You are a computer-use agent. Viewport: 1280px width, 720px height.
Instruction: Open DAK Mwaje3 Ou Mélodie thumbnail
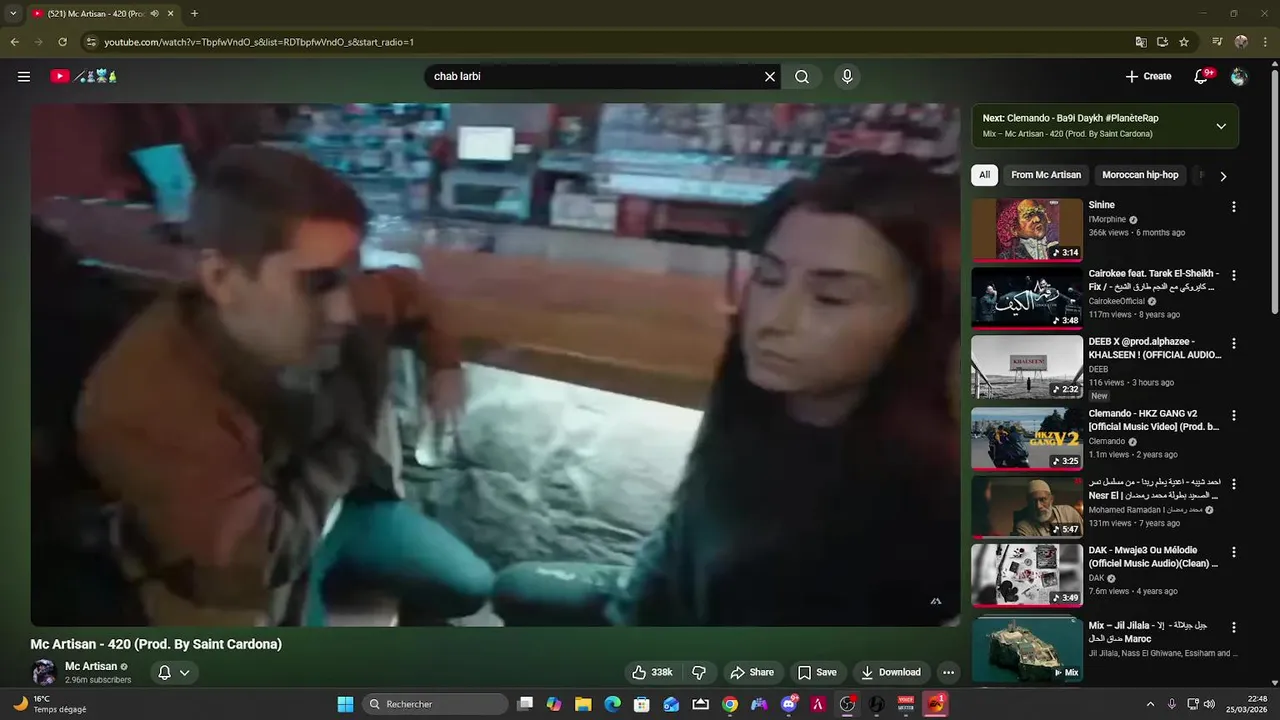1027,575
